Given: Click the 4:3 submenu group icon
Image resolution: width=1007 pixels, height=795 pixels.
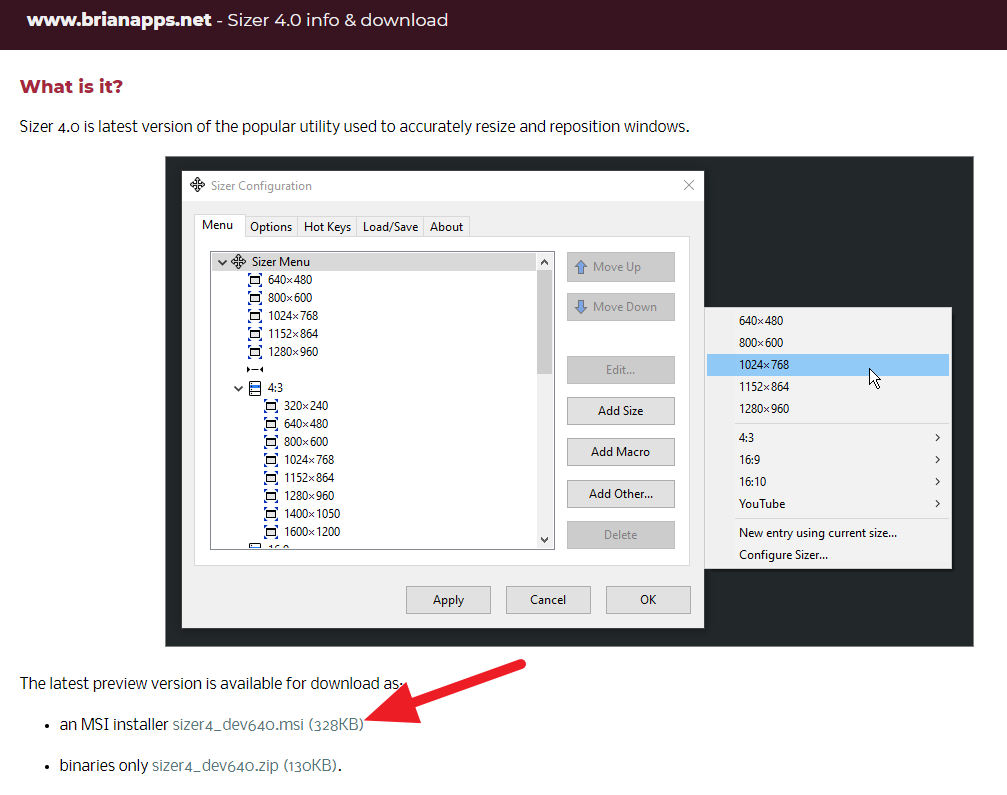Looking at the screenshot, I should [255, 388].
